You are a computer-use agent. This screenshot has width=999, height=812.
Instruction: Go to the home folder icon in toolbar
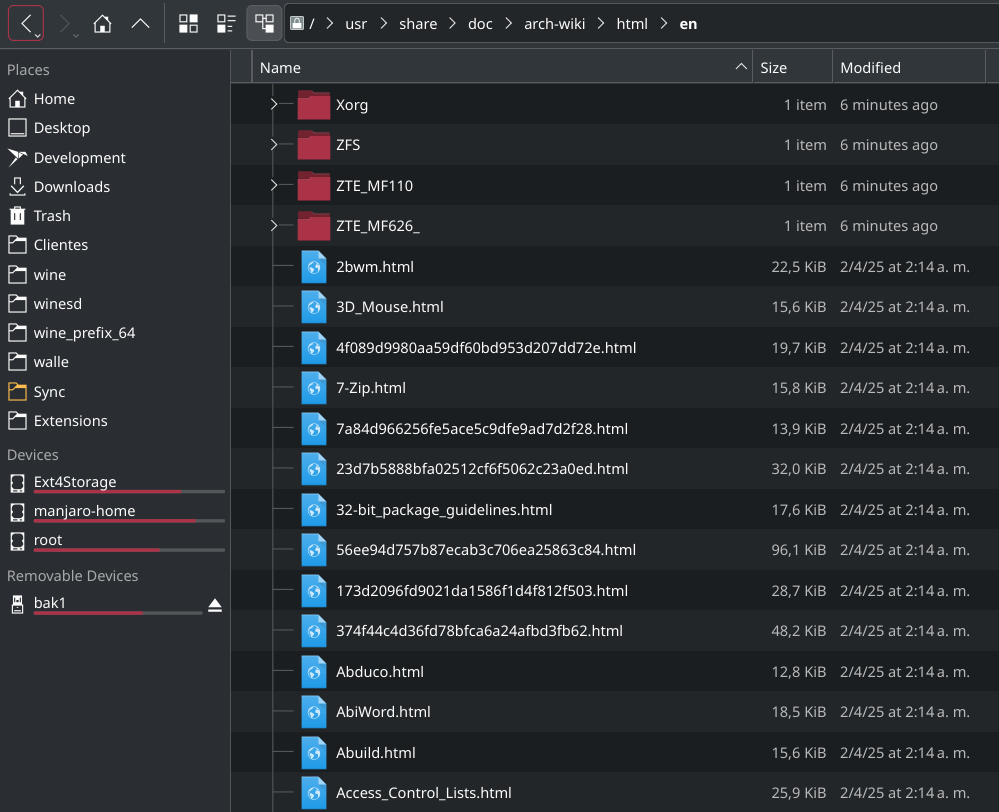point(102,24)
